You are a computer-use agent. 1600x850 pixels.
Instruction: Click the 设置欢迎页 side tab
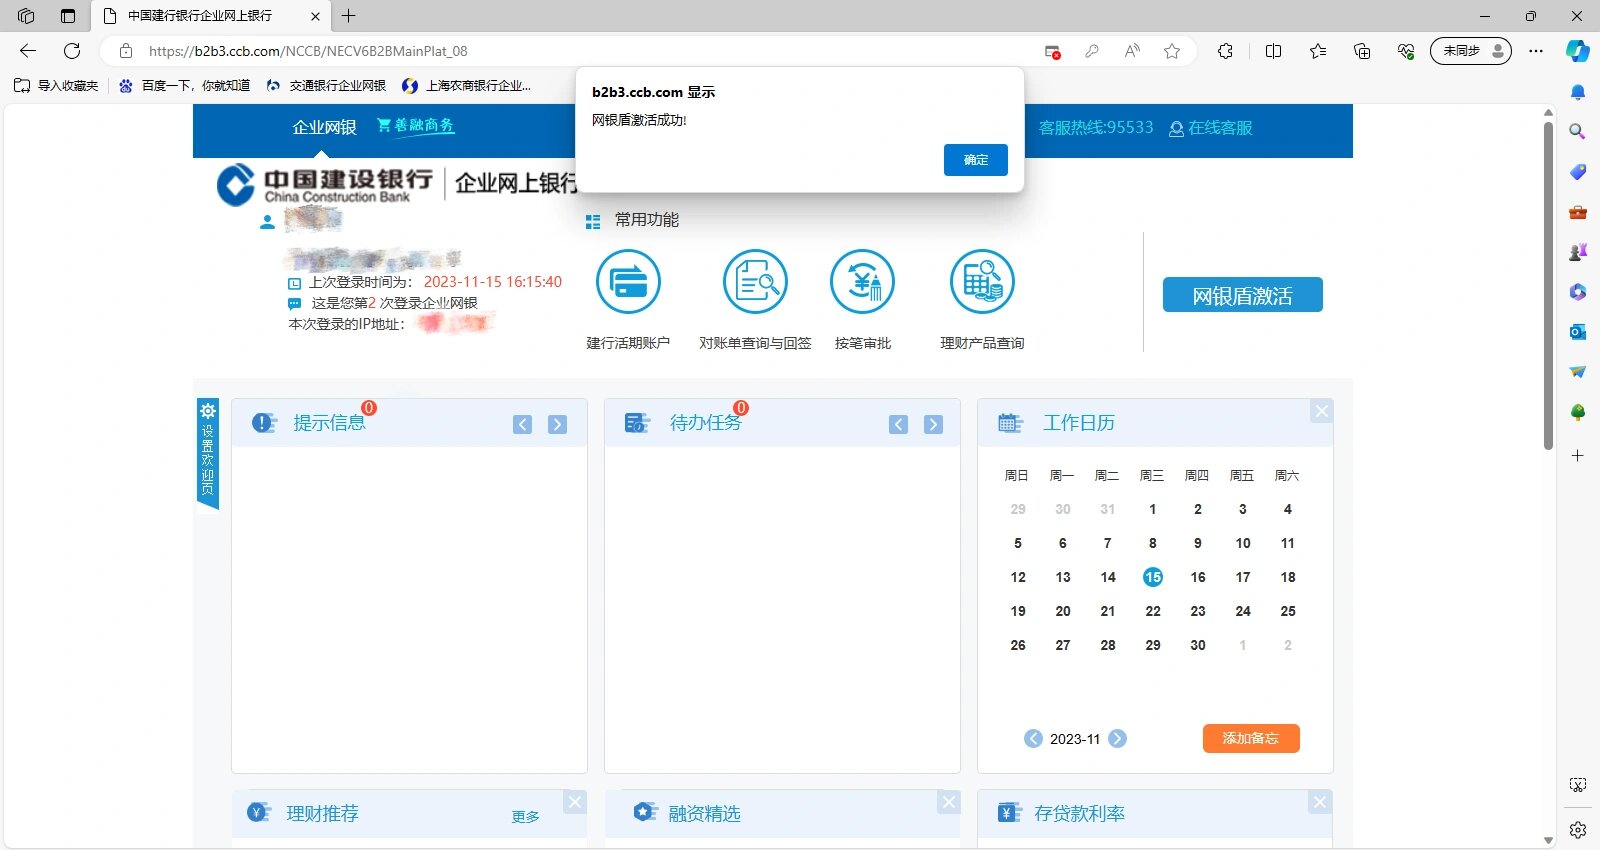(208, 454)
